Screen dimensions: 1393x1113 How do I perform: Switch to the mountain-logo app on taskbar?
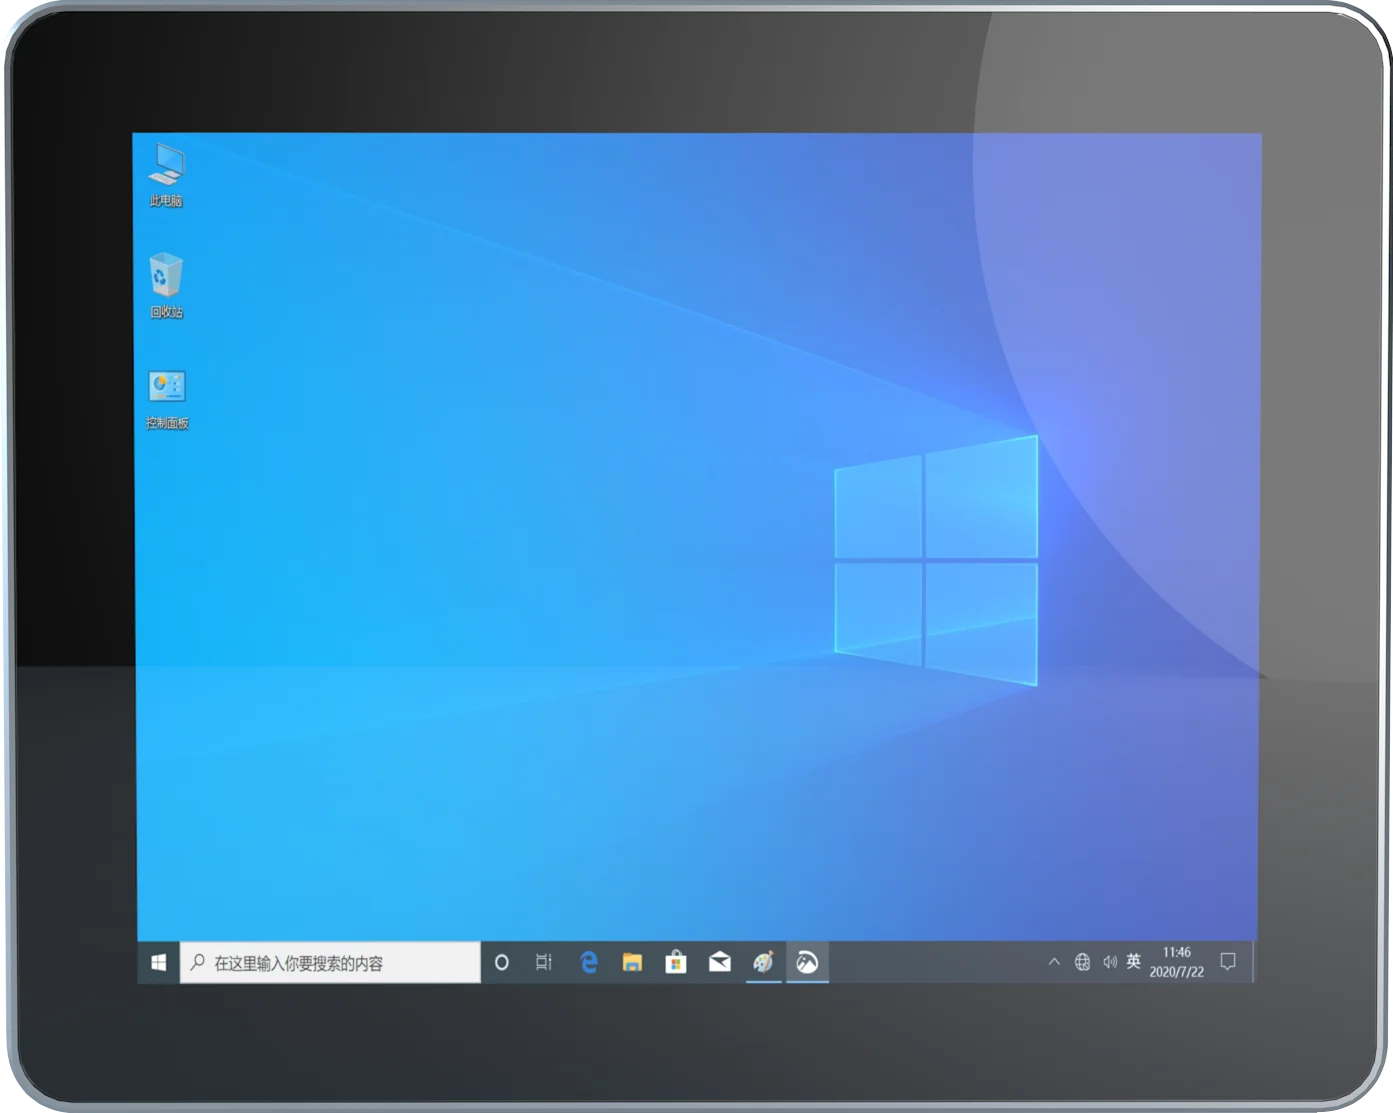807,962
